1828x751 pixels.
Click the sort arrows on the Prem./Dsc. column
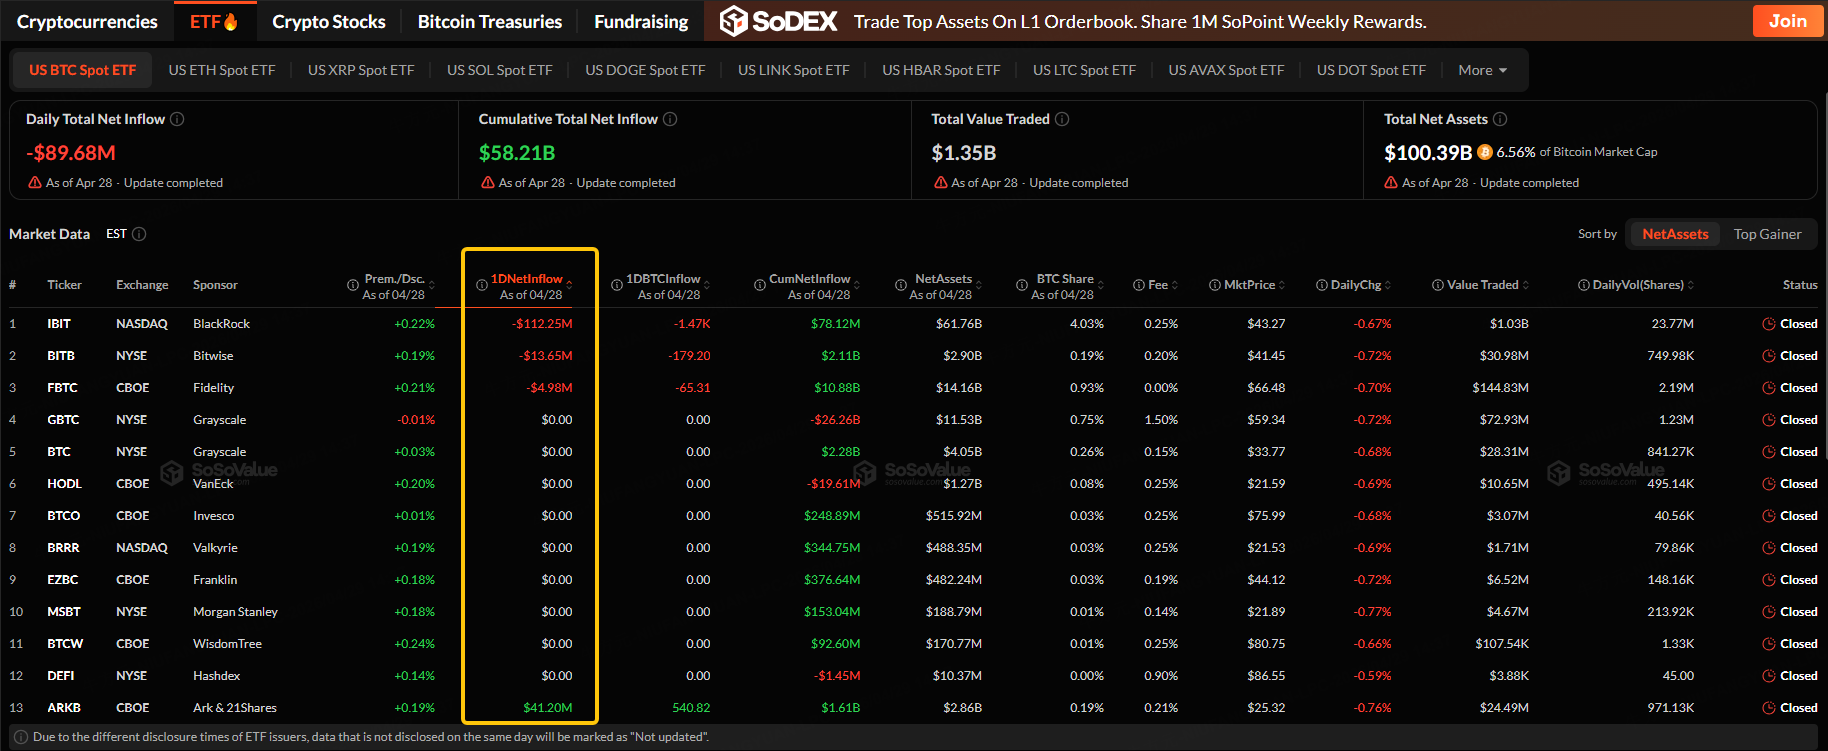click(x=432, y=285)
